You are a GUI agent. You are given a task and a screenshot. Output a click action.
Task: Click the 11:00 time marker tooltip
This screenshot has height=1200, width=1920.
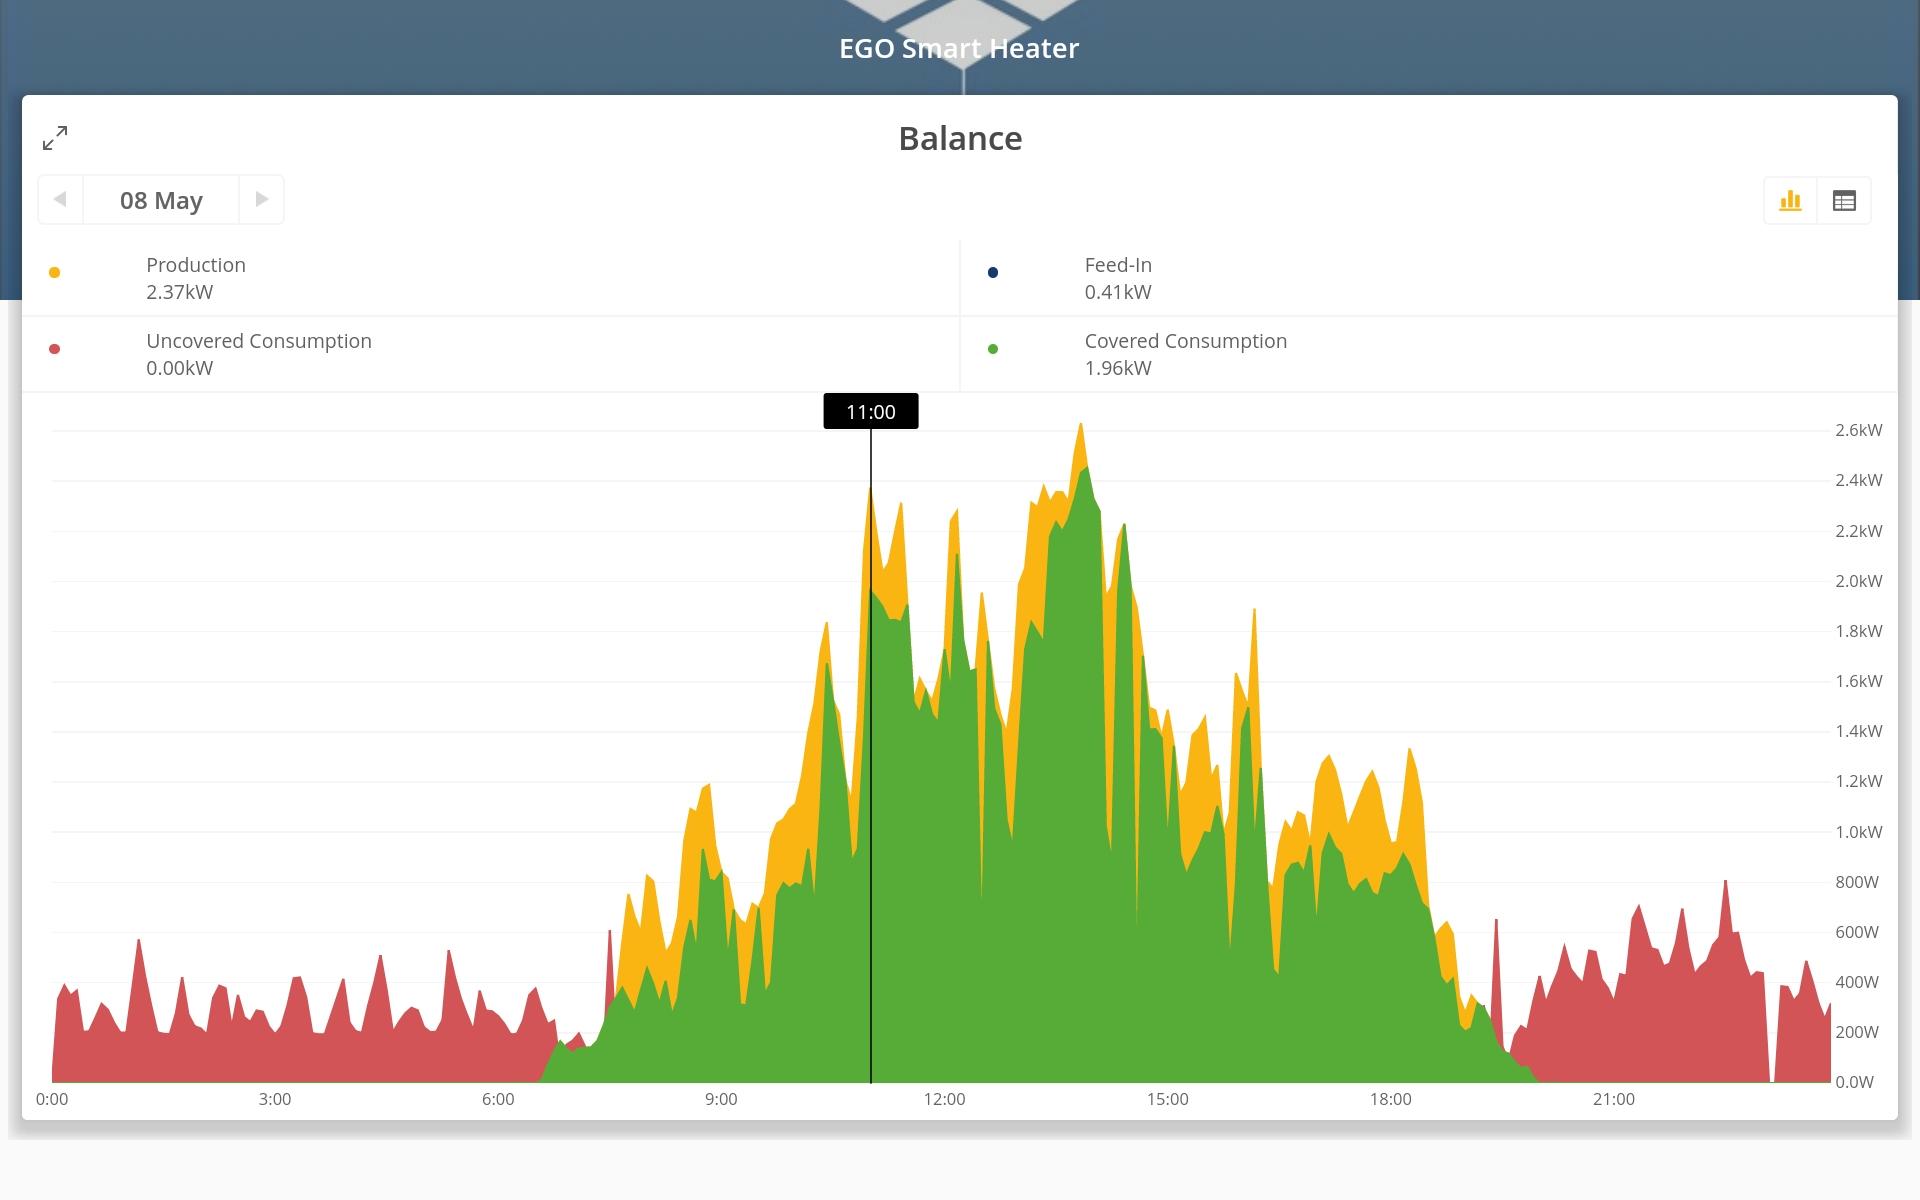click(x=871, y=411)
